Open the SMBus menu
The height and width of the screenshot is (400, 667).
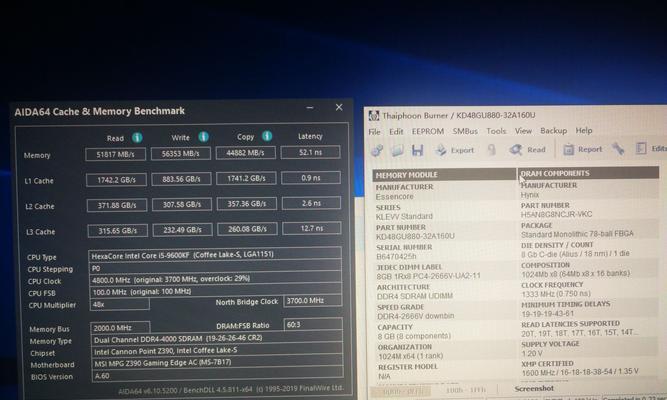click(x=465, y=131)
